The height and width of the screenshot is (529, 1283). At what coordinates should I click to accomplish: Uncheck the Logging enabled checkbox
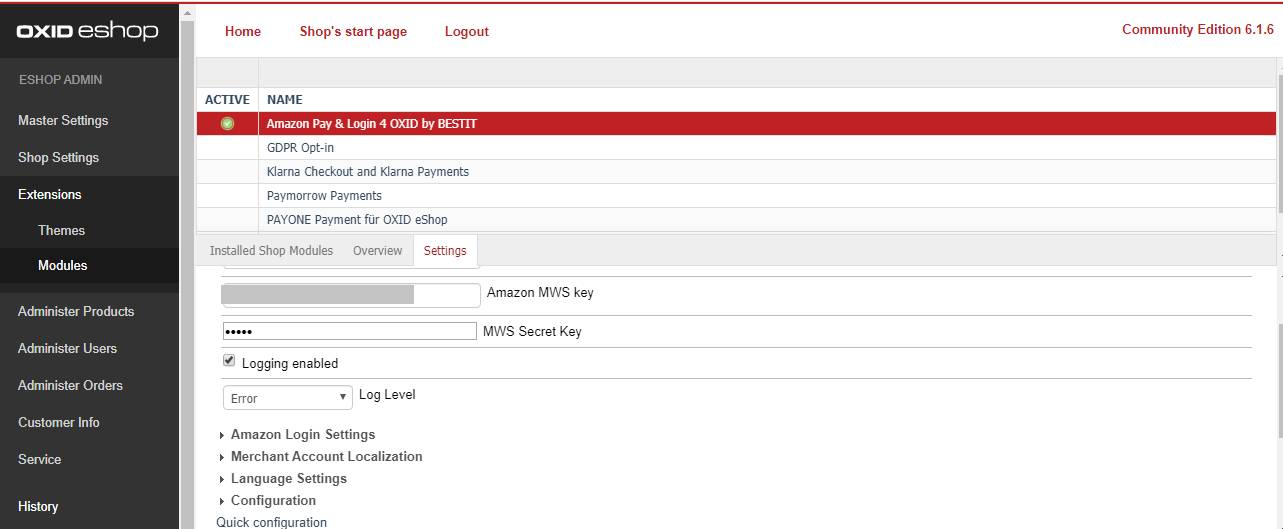point(229,361)
